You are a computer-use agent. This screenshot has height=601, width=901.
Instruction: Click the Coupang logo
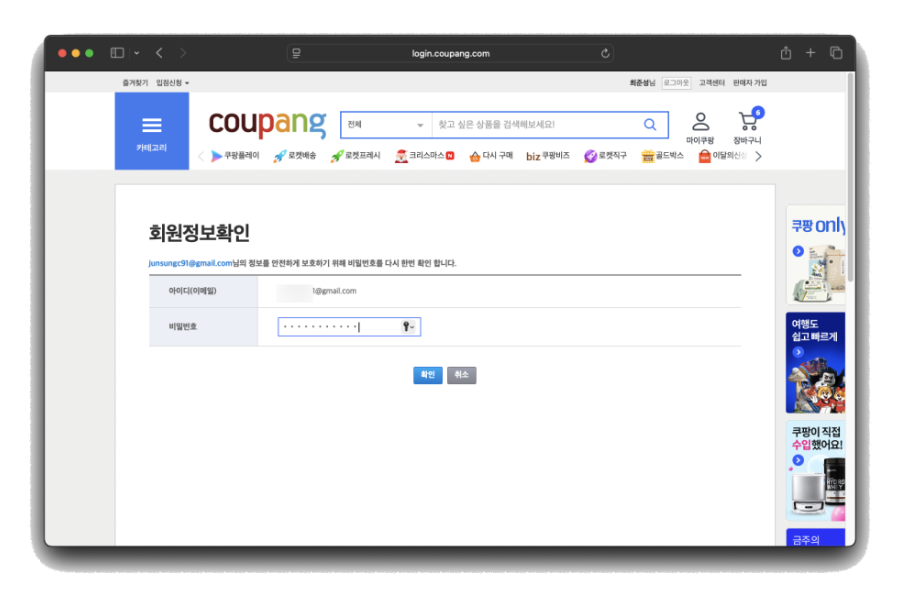pyautogui.click(x=267, y=125)
